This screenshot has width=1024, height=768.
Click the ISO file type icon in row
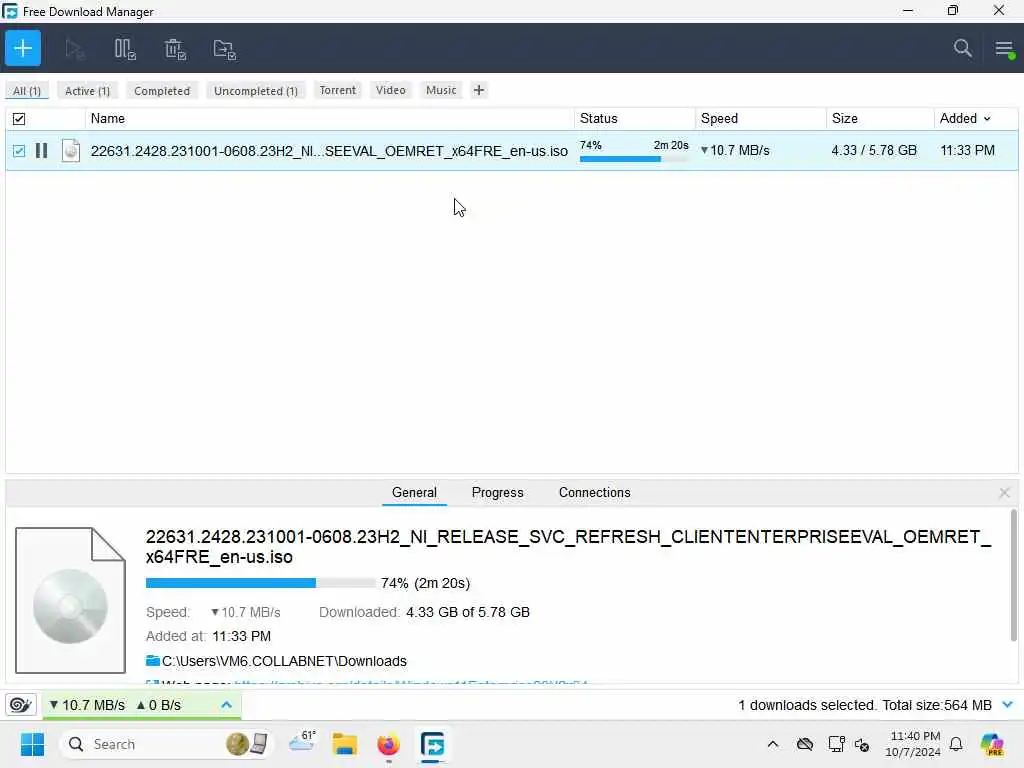click(x=71, y=151)
